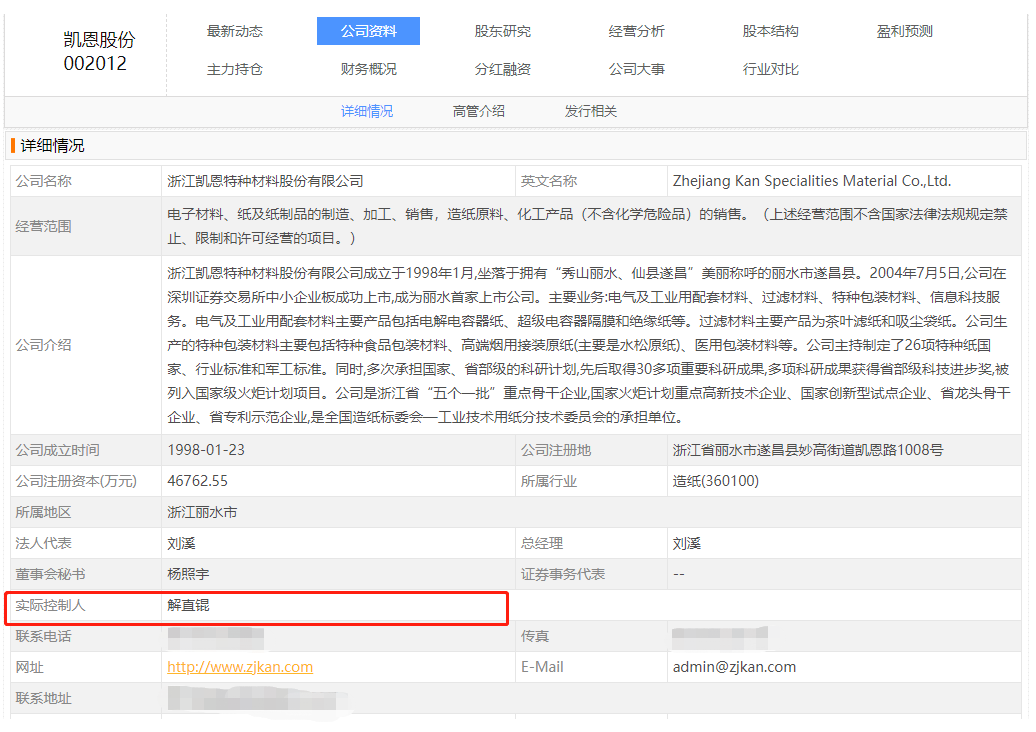Open the 股东研究 tab
This screenshot has height=732, width=1036.
coord(502,31)
